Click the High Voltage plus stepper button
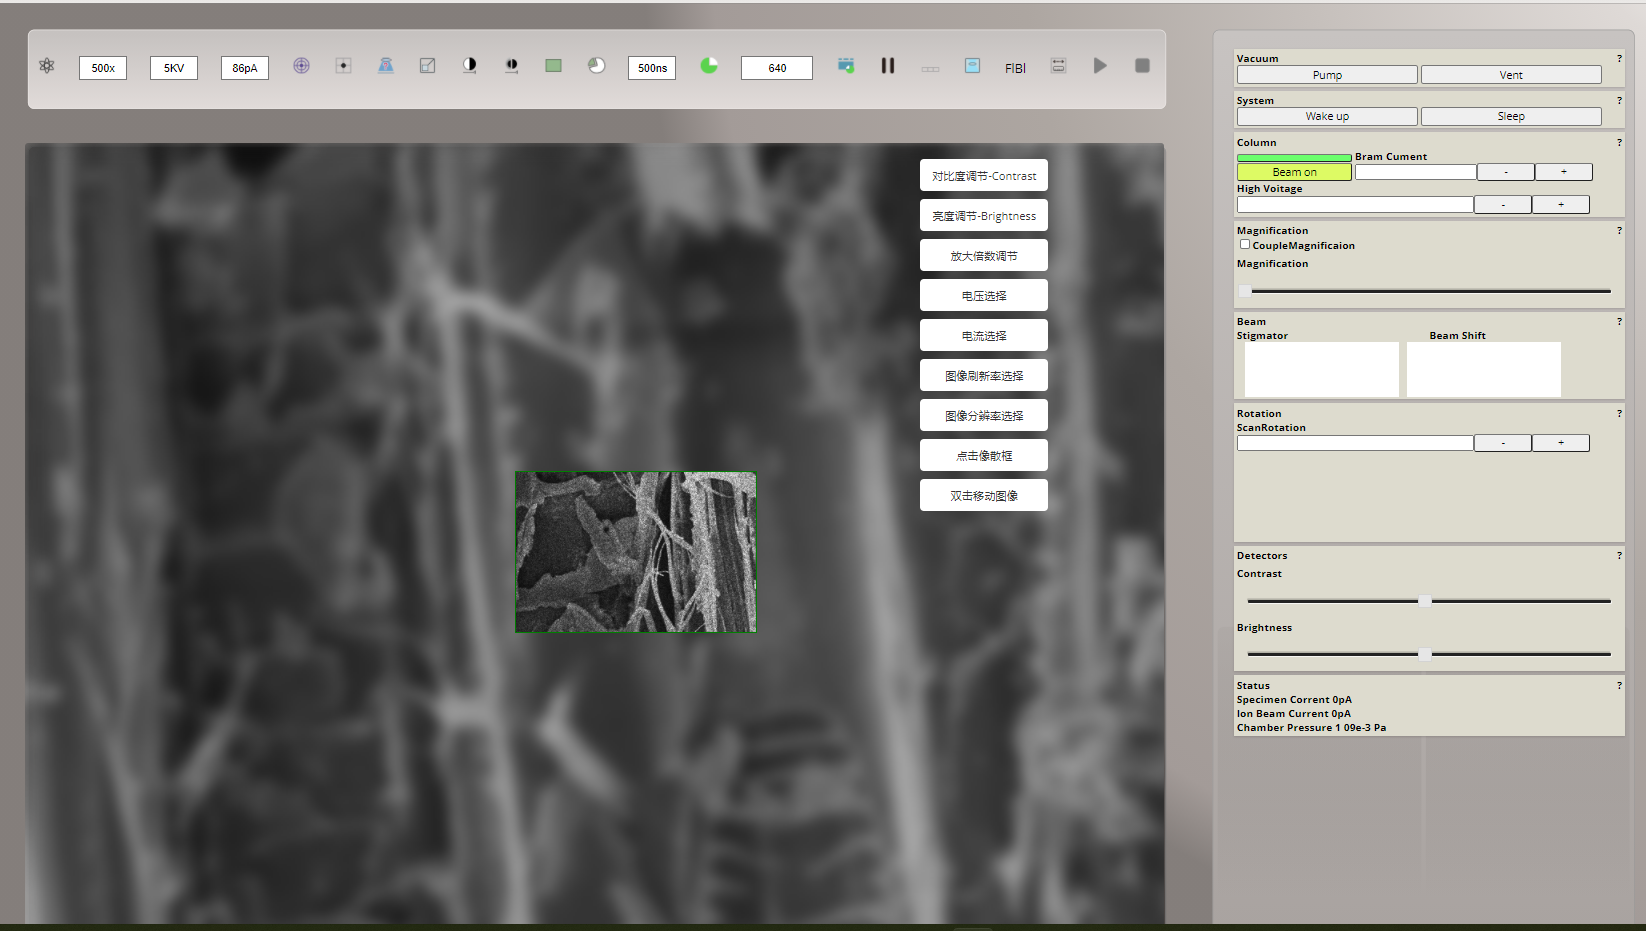This screenshot has width=1646, height=931. coord(1560,205)
